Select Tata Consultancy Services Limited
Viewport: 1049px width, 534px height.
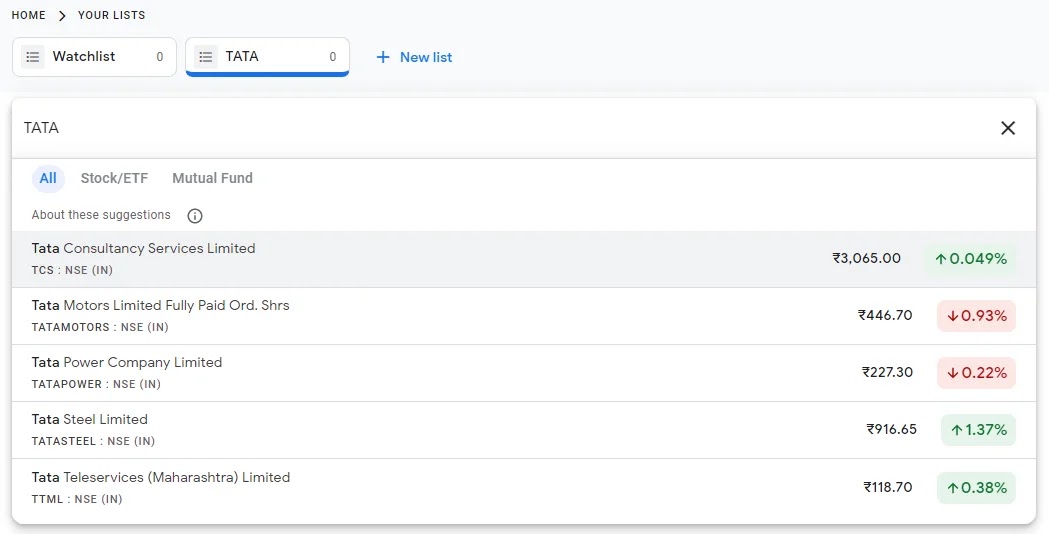pyautogui.click(x=524, y=260)
